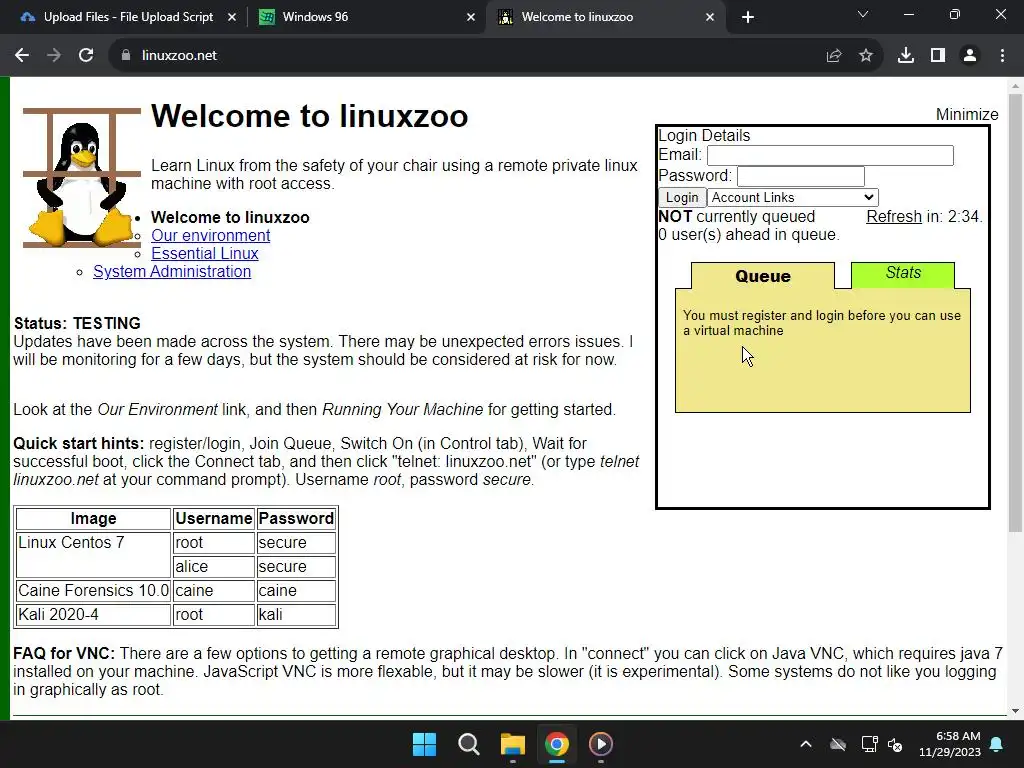Open the clock and date panel
Screen dimensions: 1024x768
950,744
